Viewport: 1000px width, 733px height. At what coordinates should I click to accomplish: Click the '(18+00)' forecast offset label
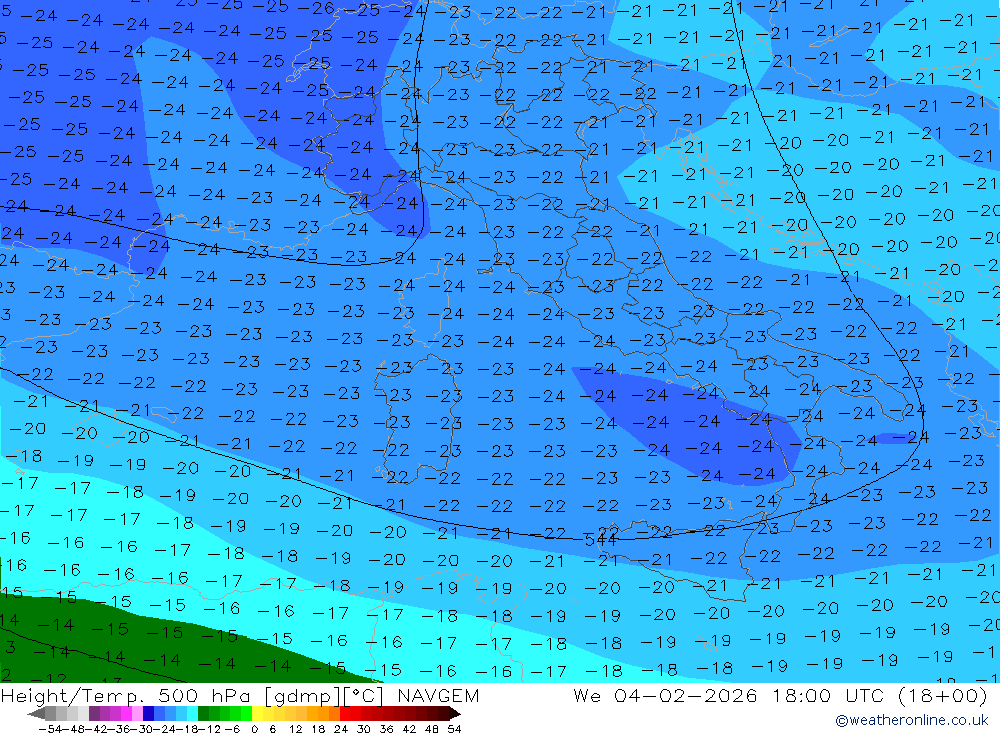(943, 695)
